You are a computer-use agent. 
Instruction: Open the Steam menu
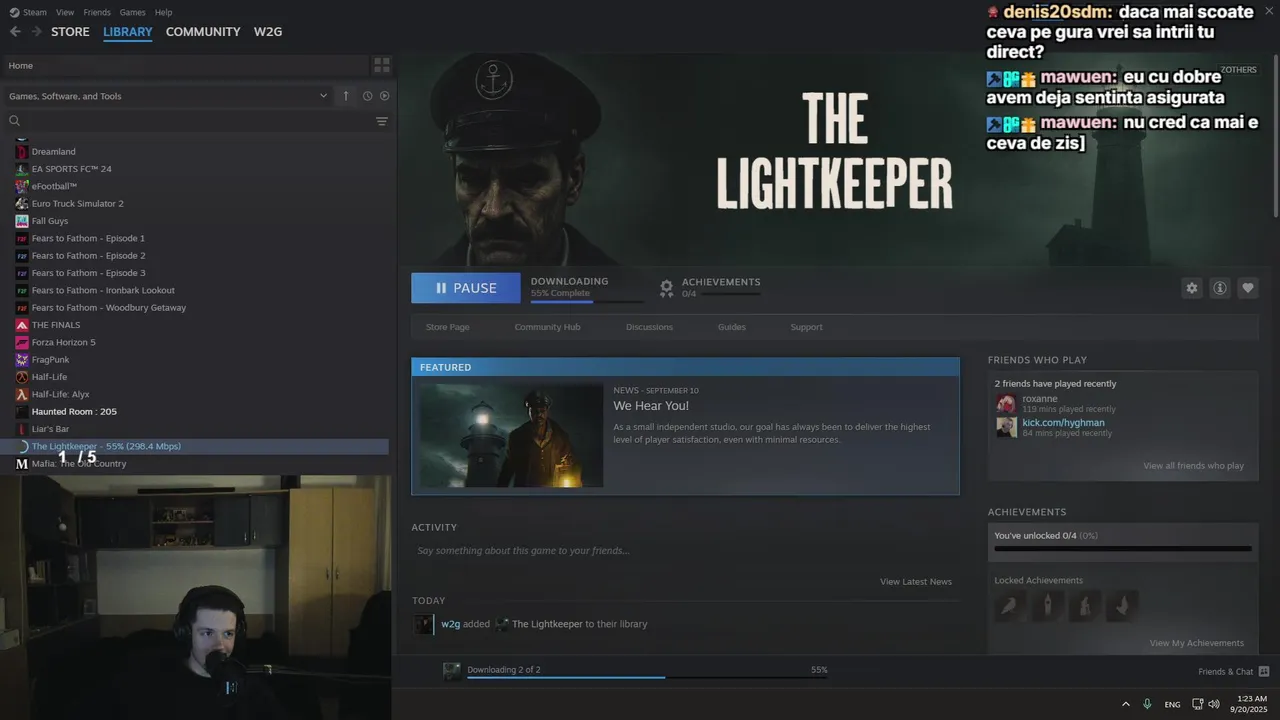(35, 12)
